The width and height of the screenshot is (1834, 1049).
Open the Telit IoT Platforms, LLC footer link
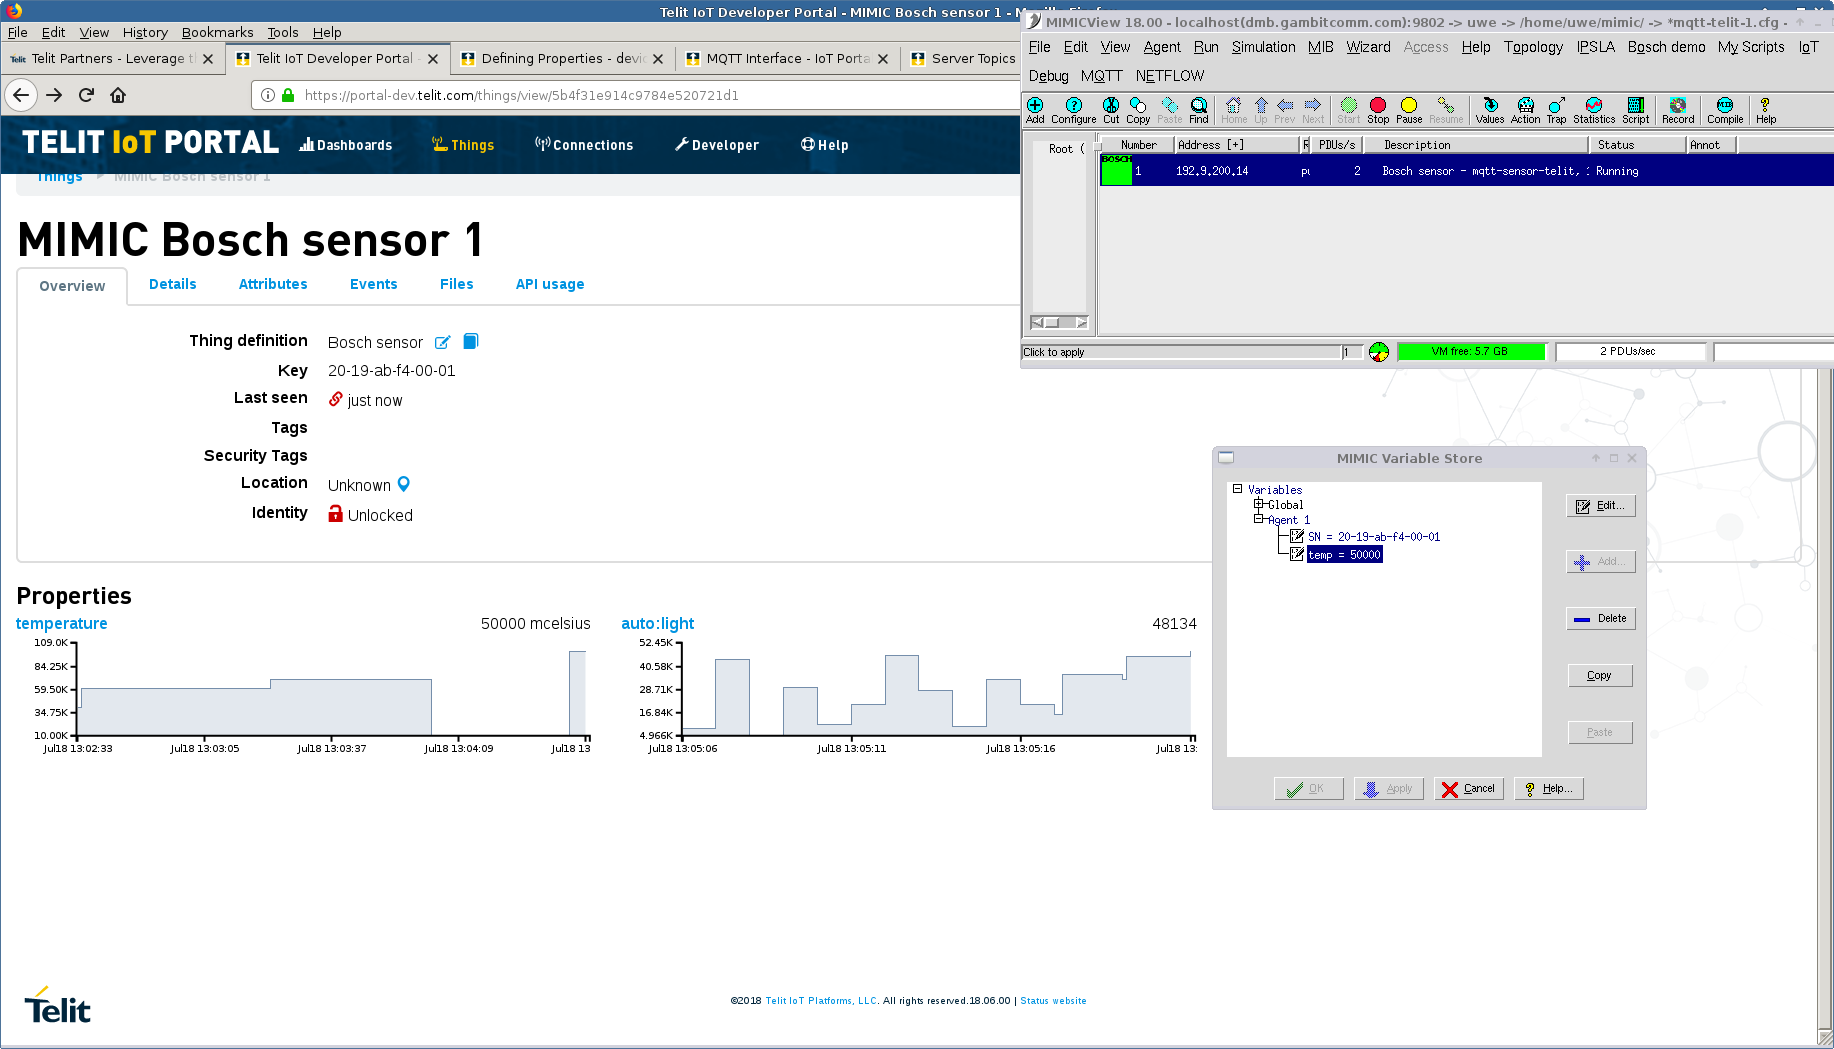[x=821, y=1001]
